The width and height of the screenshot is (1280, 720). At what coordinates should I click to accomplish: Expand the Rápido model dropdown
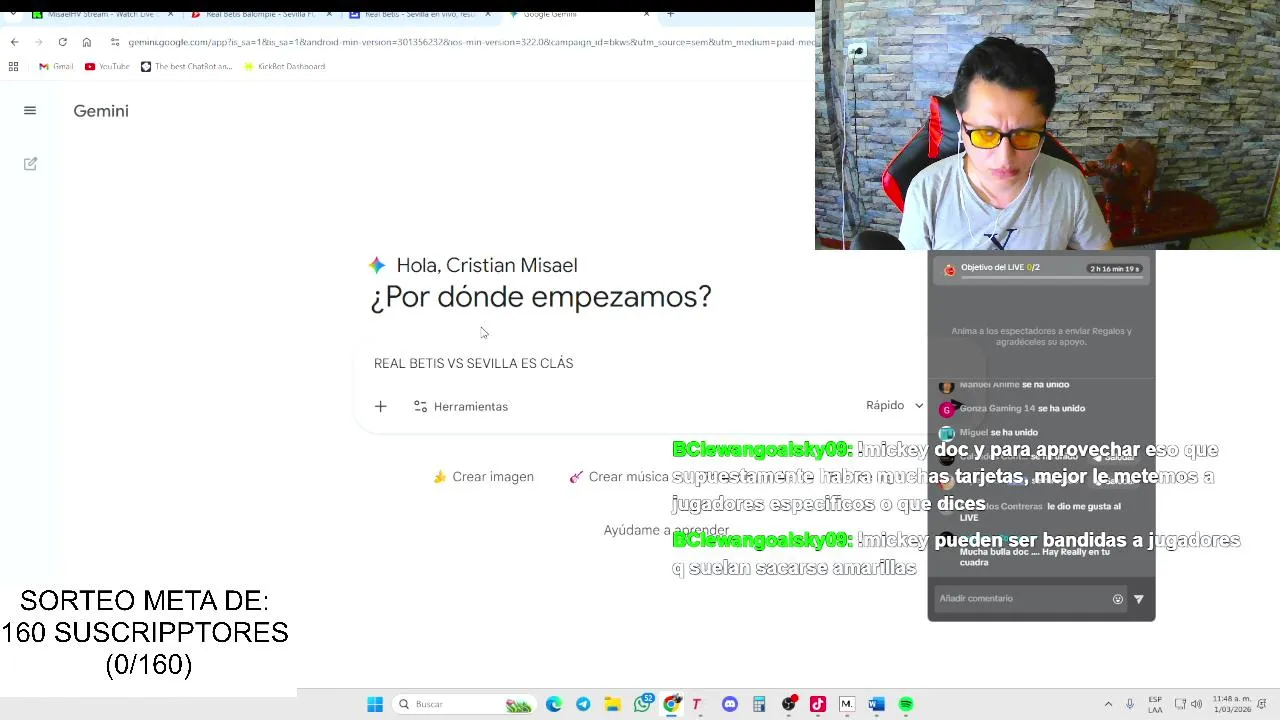coord(894,405)
